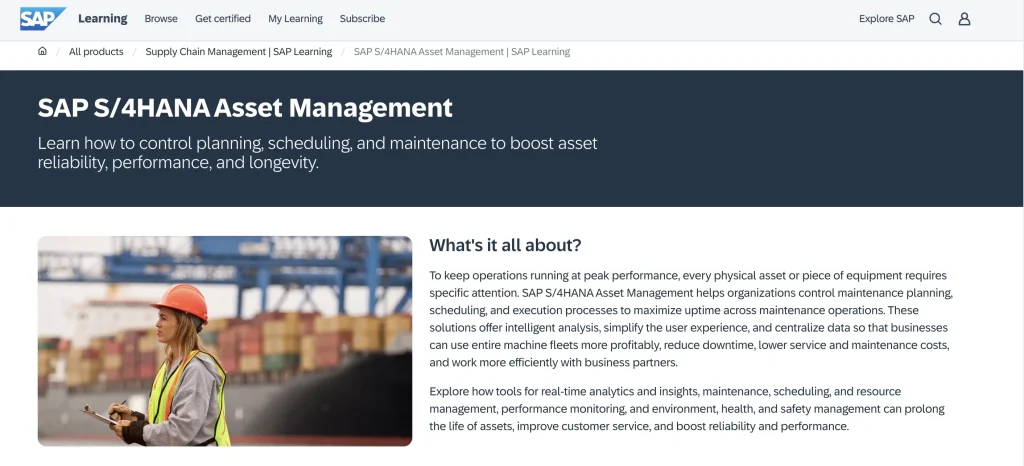
Task: Click the SAP logo
Action: click(x=43, y=19)
